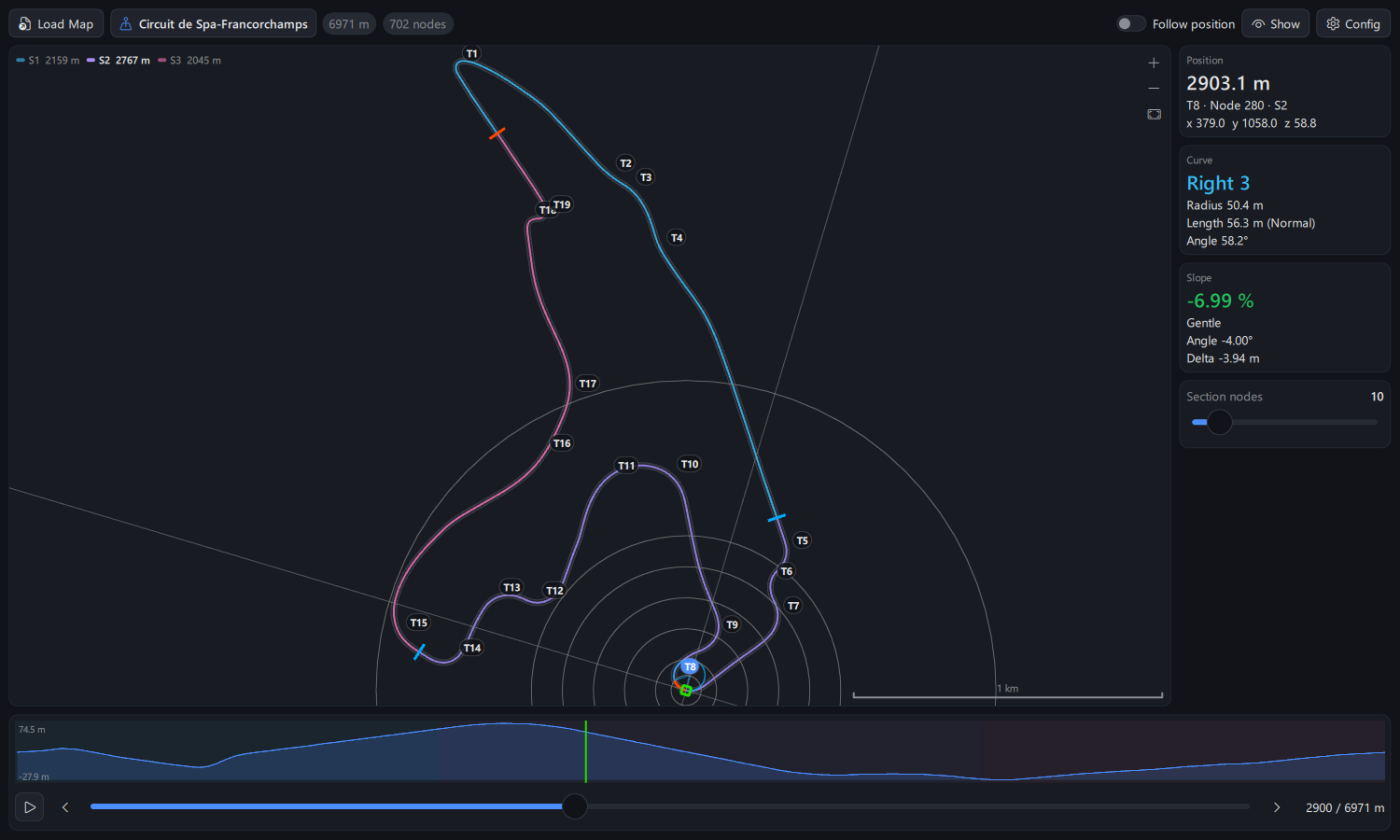Click the T1 turn marker
1400x840 pixels.
[472, 53]
